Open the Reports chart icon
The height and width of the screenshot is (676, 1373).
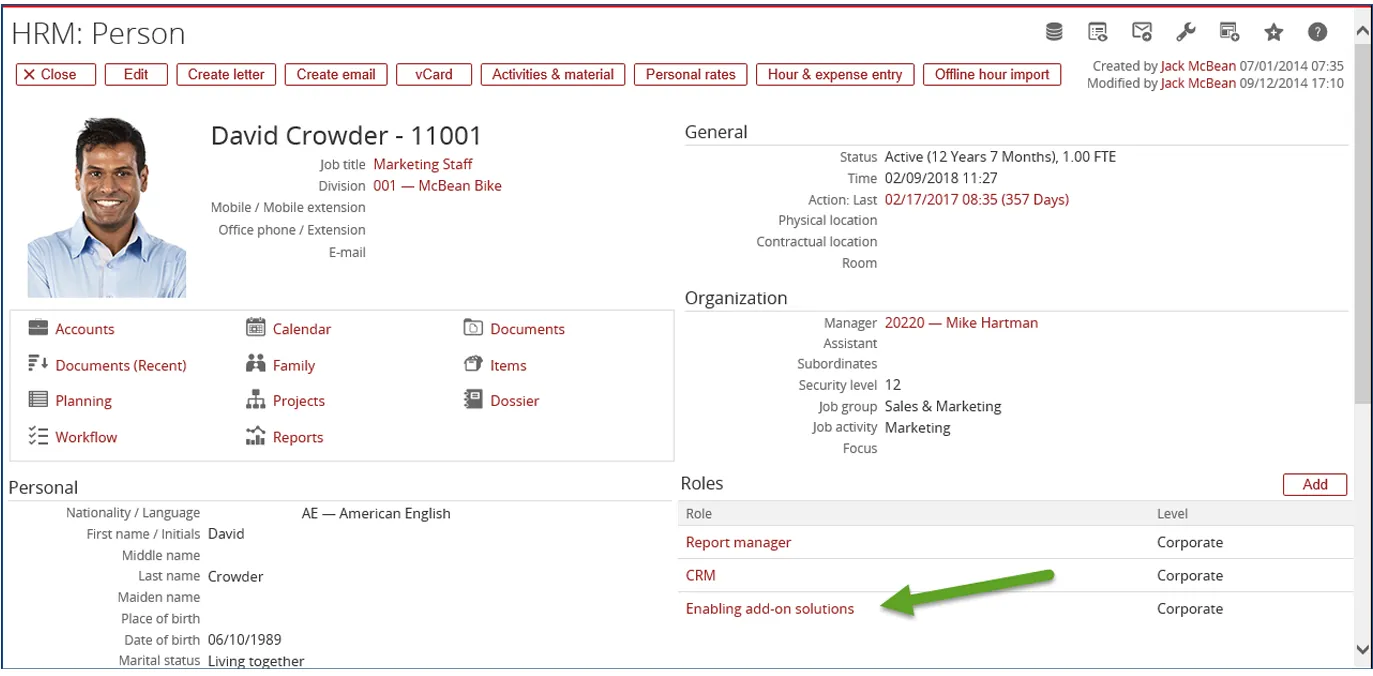tap(256, 436)
